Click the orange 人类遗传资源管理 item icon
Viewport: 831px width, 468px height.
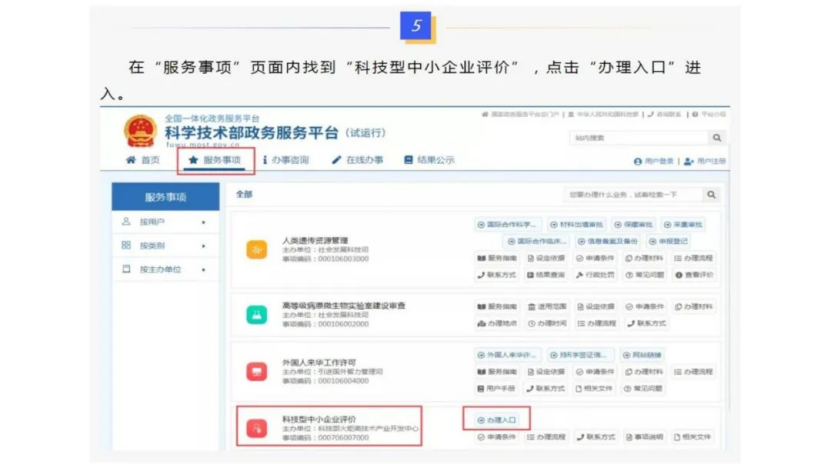pos(257,250)
